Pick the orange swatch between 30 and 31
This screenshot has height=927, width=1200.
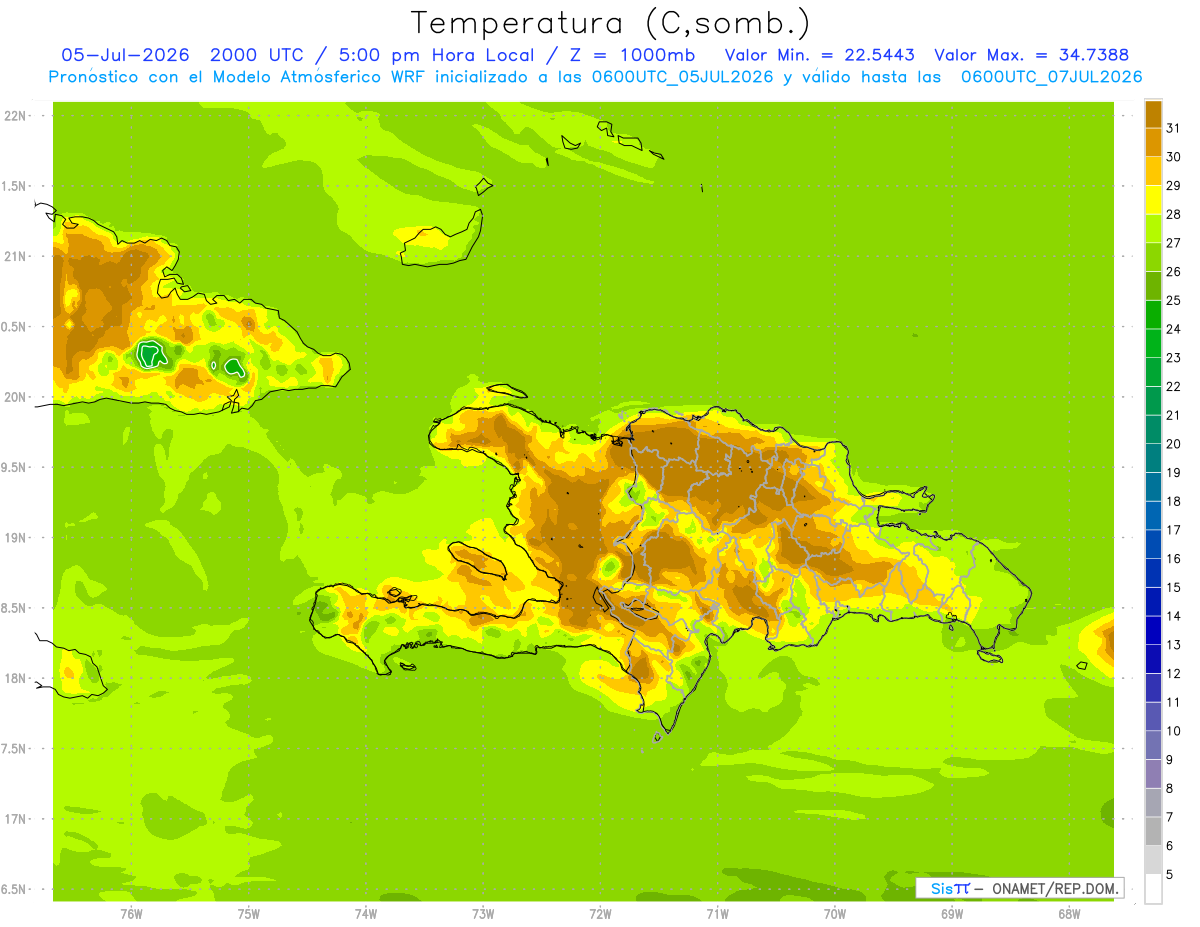coord(1153,142)
